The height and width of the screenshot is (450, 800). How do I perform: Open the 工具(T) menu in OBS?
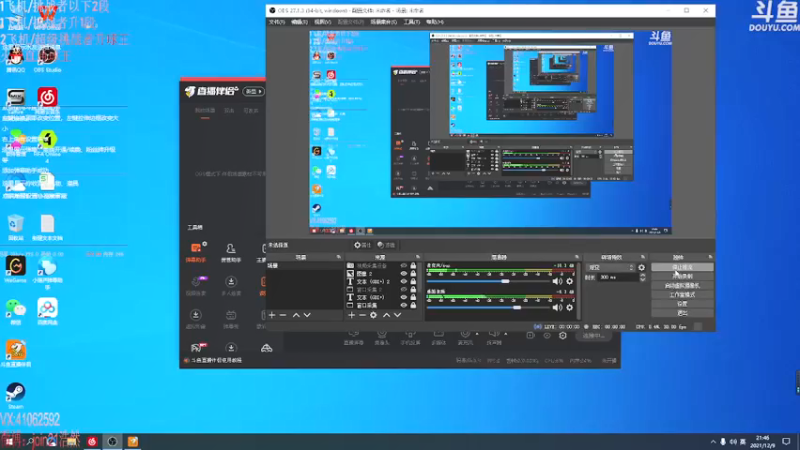coord(412,22)
